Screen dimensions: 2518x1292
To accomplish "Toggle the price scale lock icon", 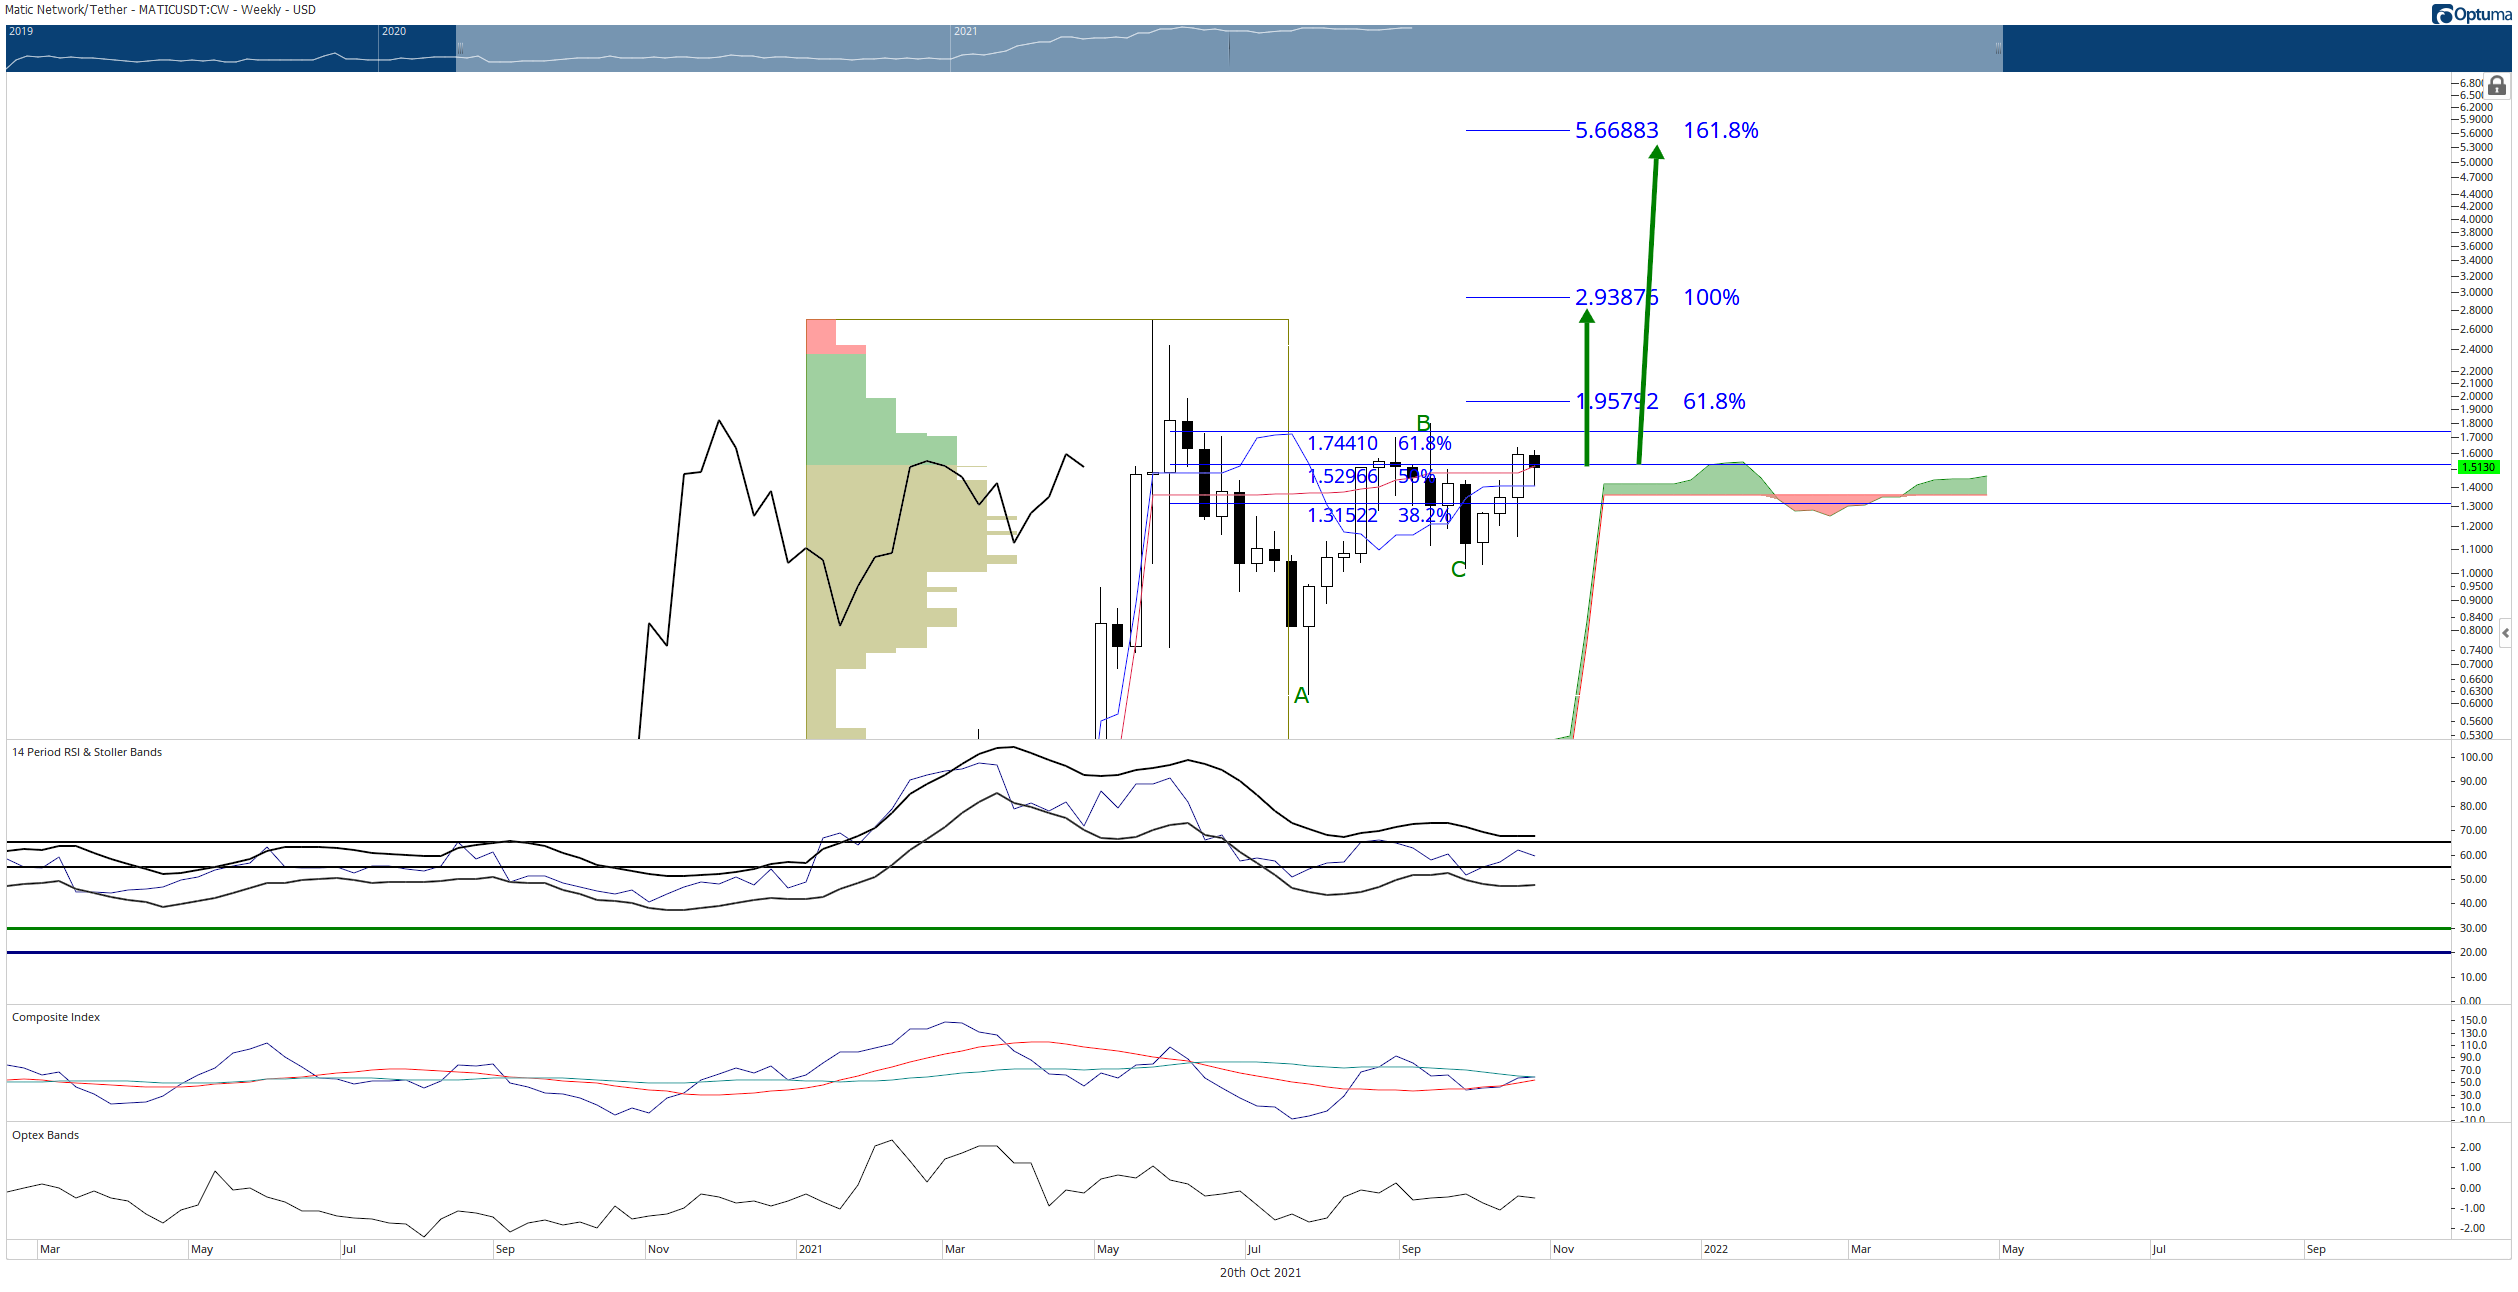I will click(2496, 86).
